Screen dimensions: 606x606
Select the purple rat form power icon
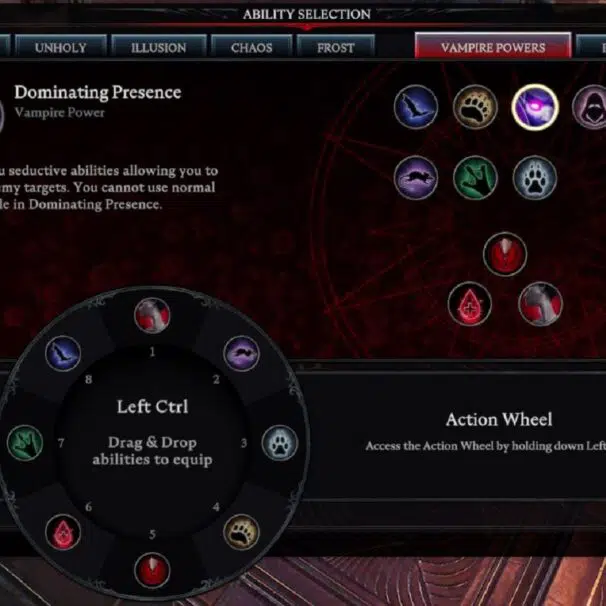[416, 178]
